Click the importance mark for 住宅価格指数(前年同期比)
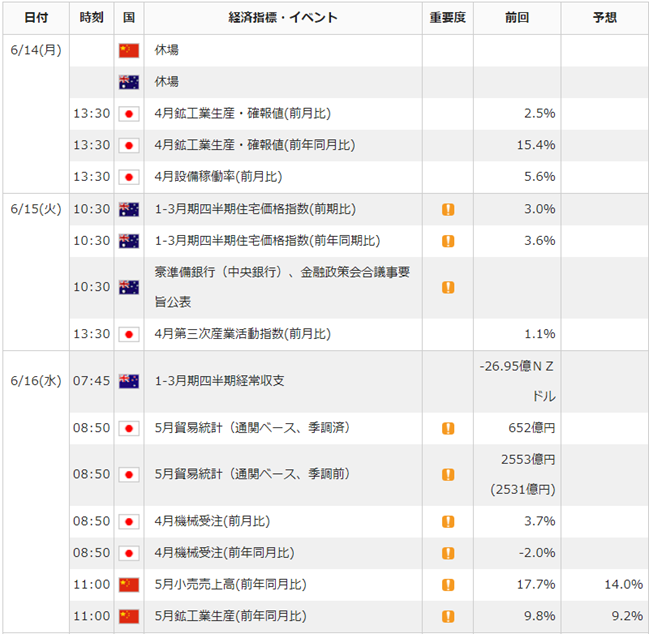 click(448, 241)
